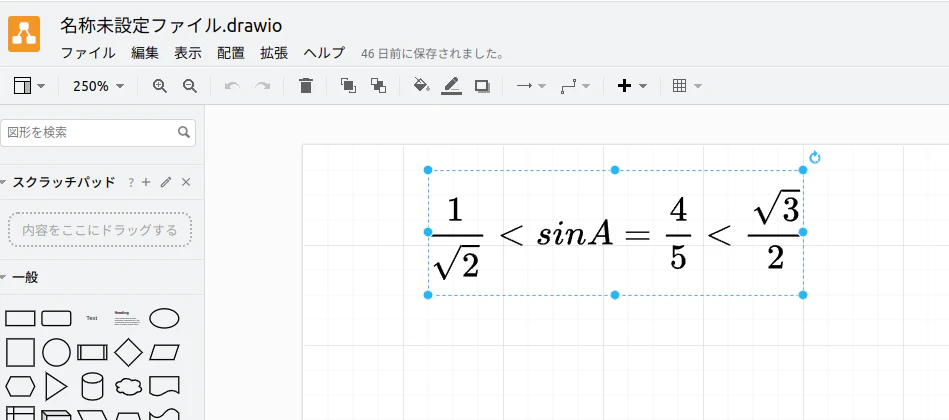Select the document shape
The width and height of the screenshot is (949, 420).
[x=164, y=386]
